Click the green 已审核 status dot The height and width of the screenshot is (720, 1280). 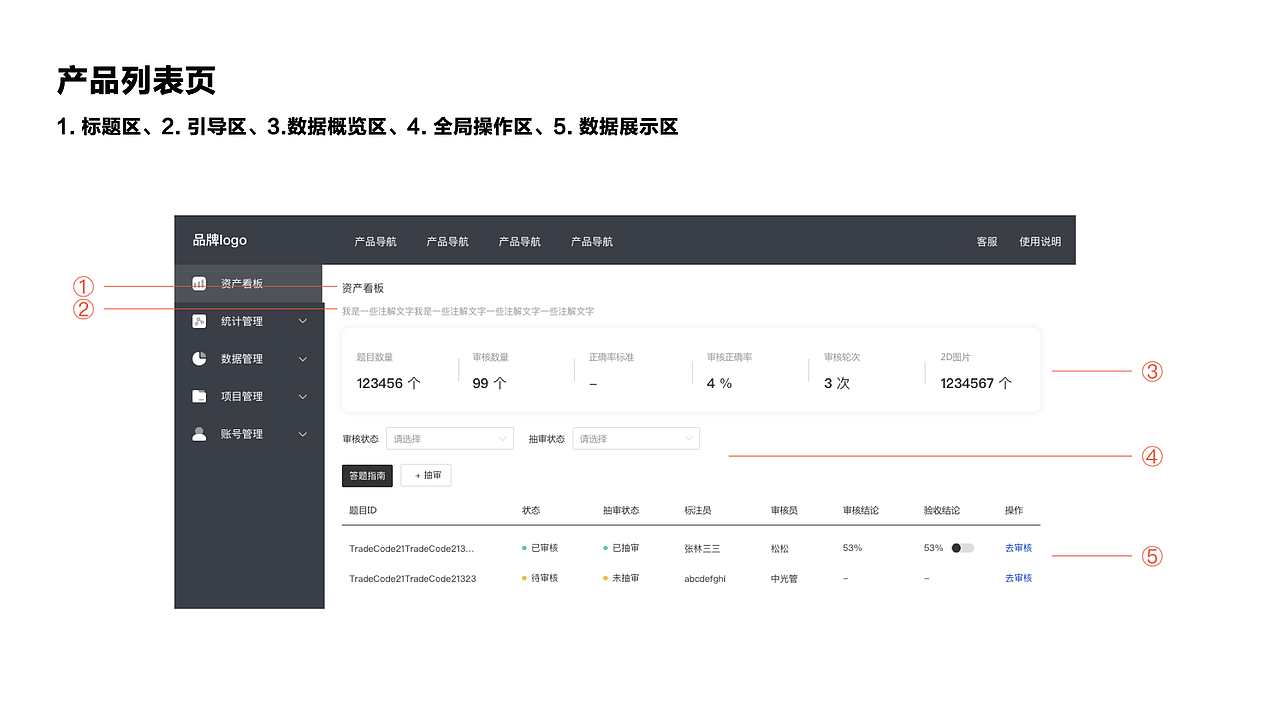[523, 547]
